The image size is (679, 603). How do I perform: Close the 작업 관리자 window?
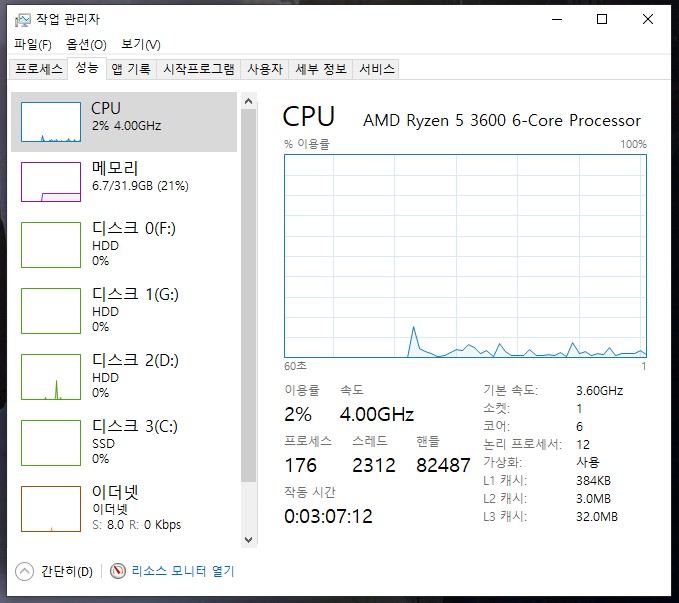(648, 19)
